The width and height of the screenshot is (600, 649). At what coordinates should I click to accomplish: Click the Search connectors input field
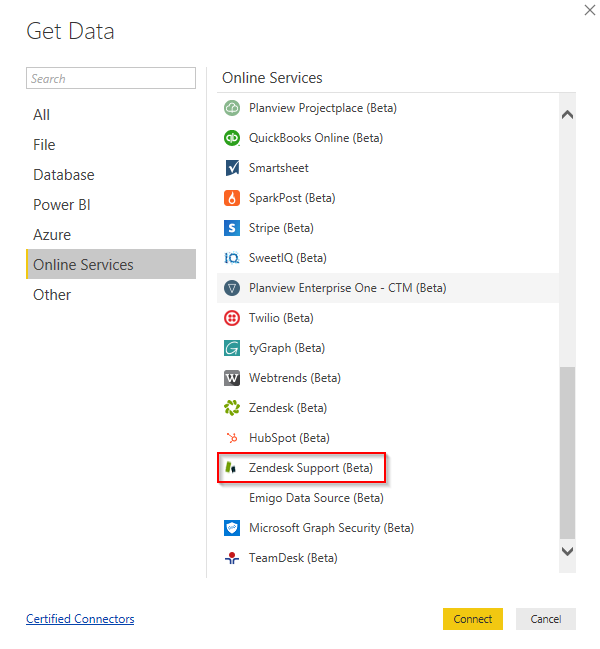pyautogui.click(x=111, y=78)
